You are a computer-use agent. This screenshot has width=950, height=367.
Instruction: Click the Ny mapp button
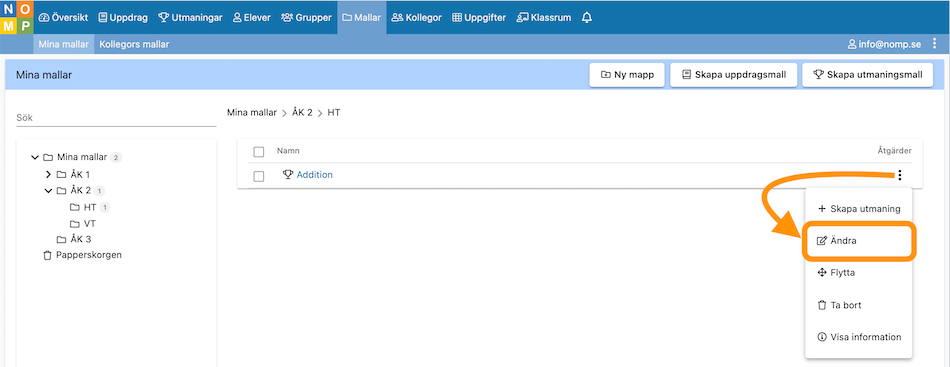point(627,75)
